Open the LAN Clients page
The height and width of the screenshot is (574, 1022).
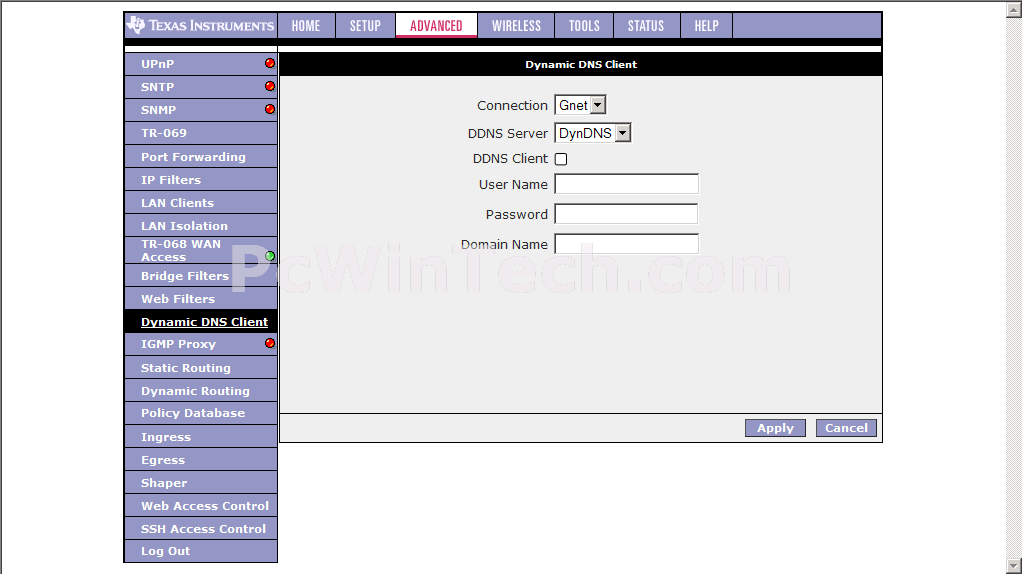point(201,203)
